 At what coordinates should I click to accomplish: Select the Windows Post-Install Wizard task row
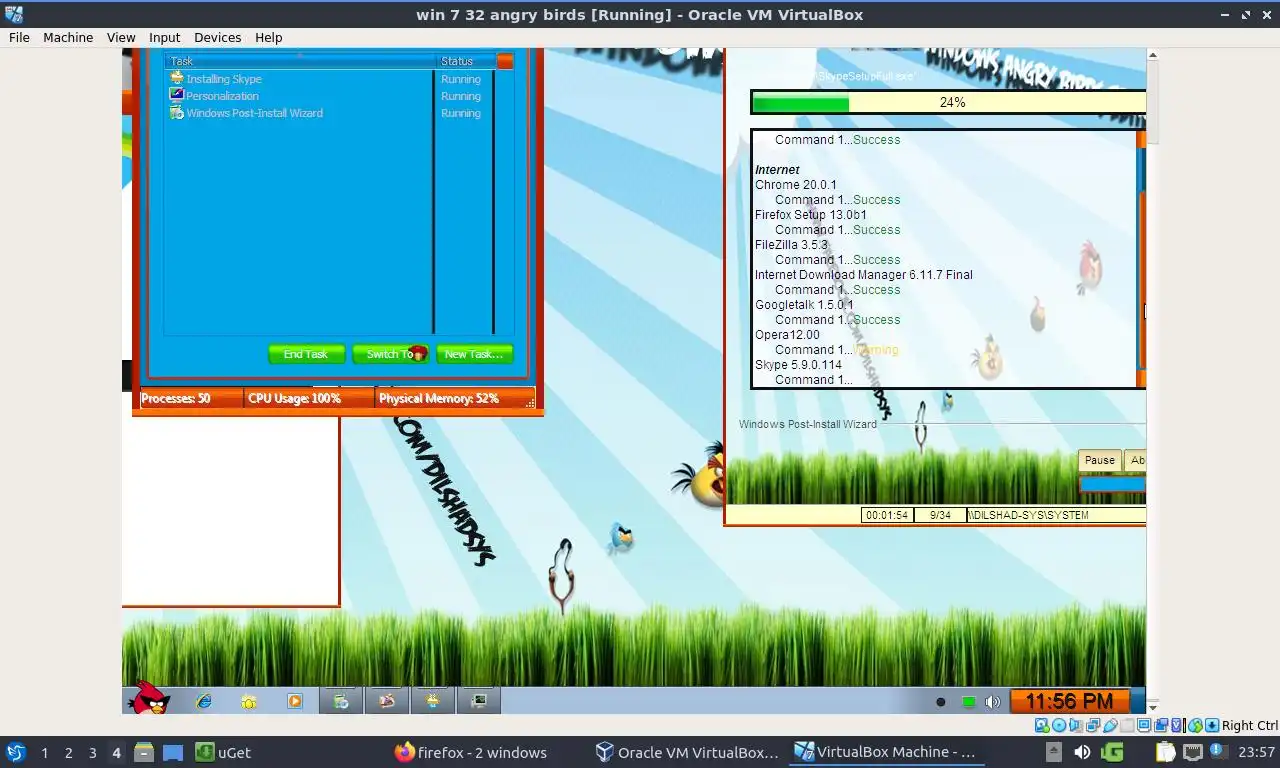330,113
